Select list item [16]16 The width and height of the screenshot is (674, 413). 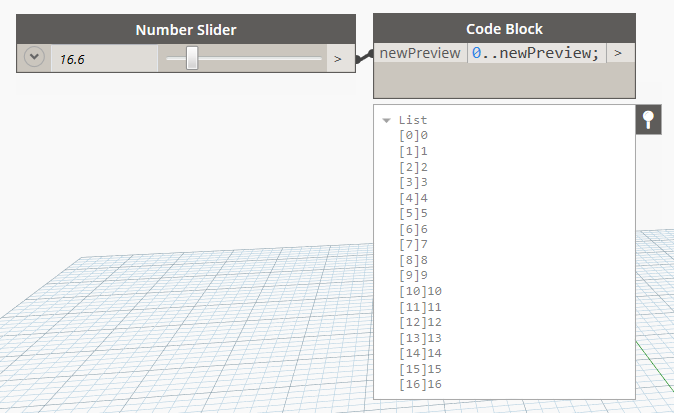tap(420, 384)
